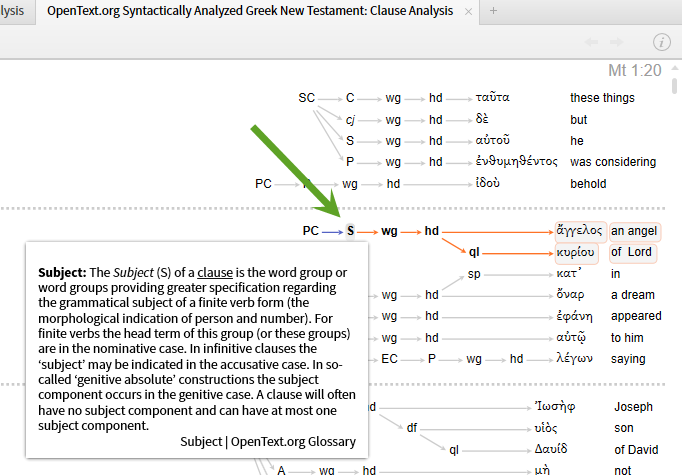Select the P node before λέγων
Image resolution: width=682 pixels, height=475 pixels.
coord(431,359)
